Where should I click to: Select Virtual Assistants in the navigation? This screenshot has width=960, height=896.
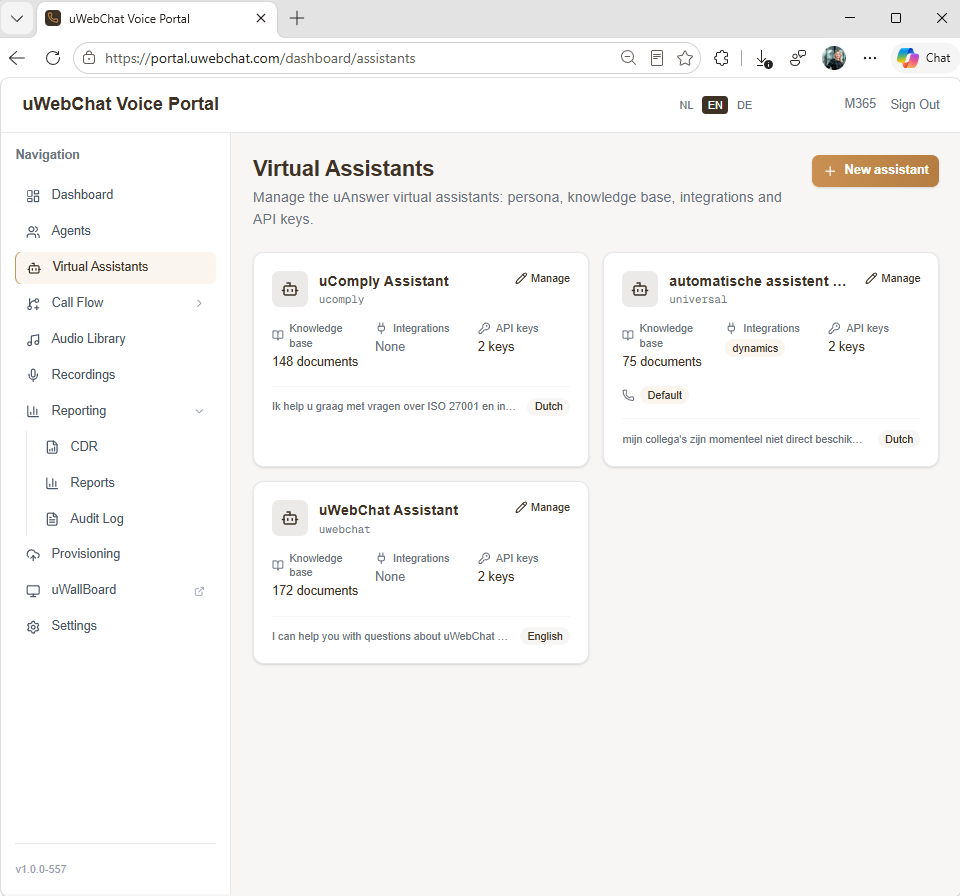(115, 267)
